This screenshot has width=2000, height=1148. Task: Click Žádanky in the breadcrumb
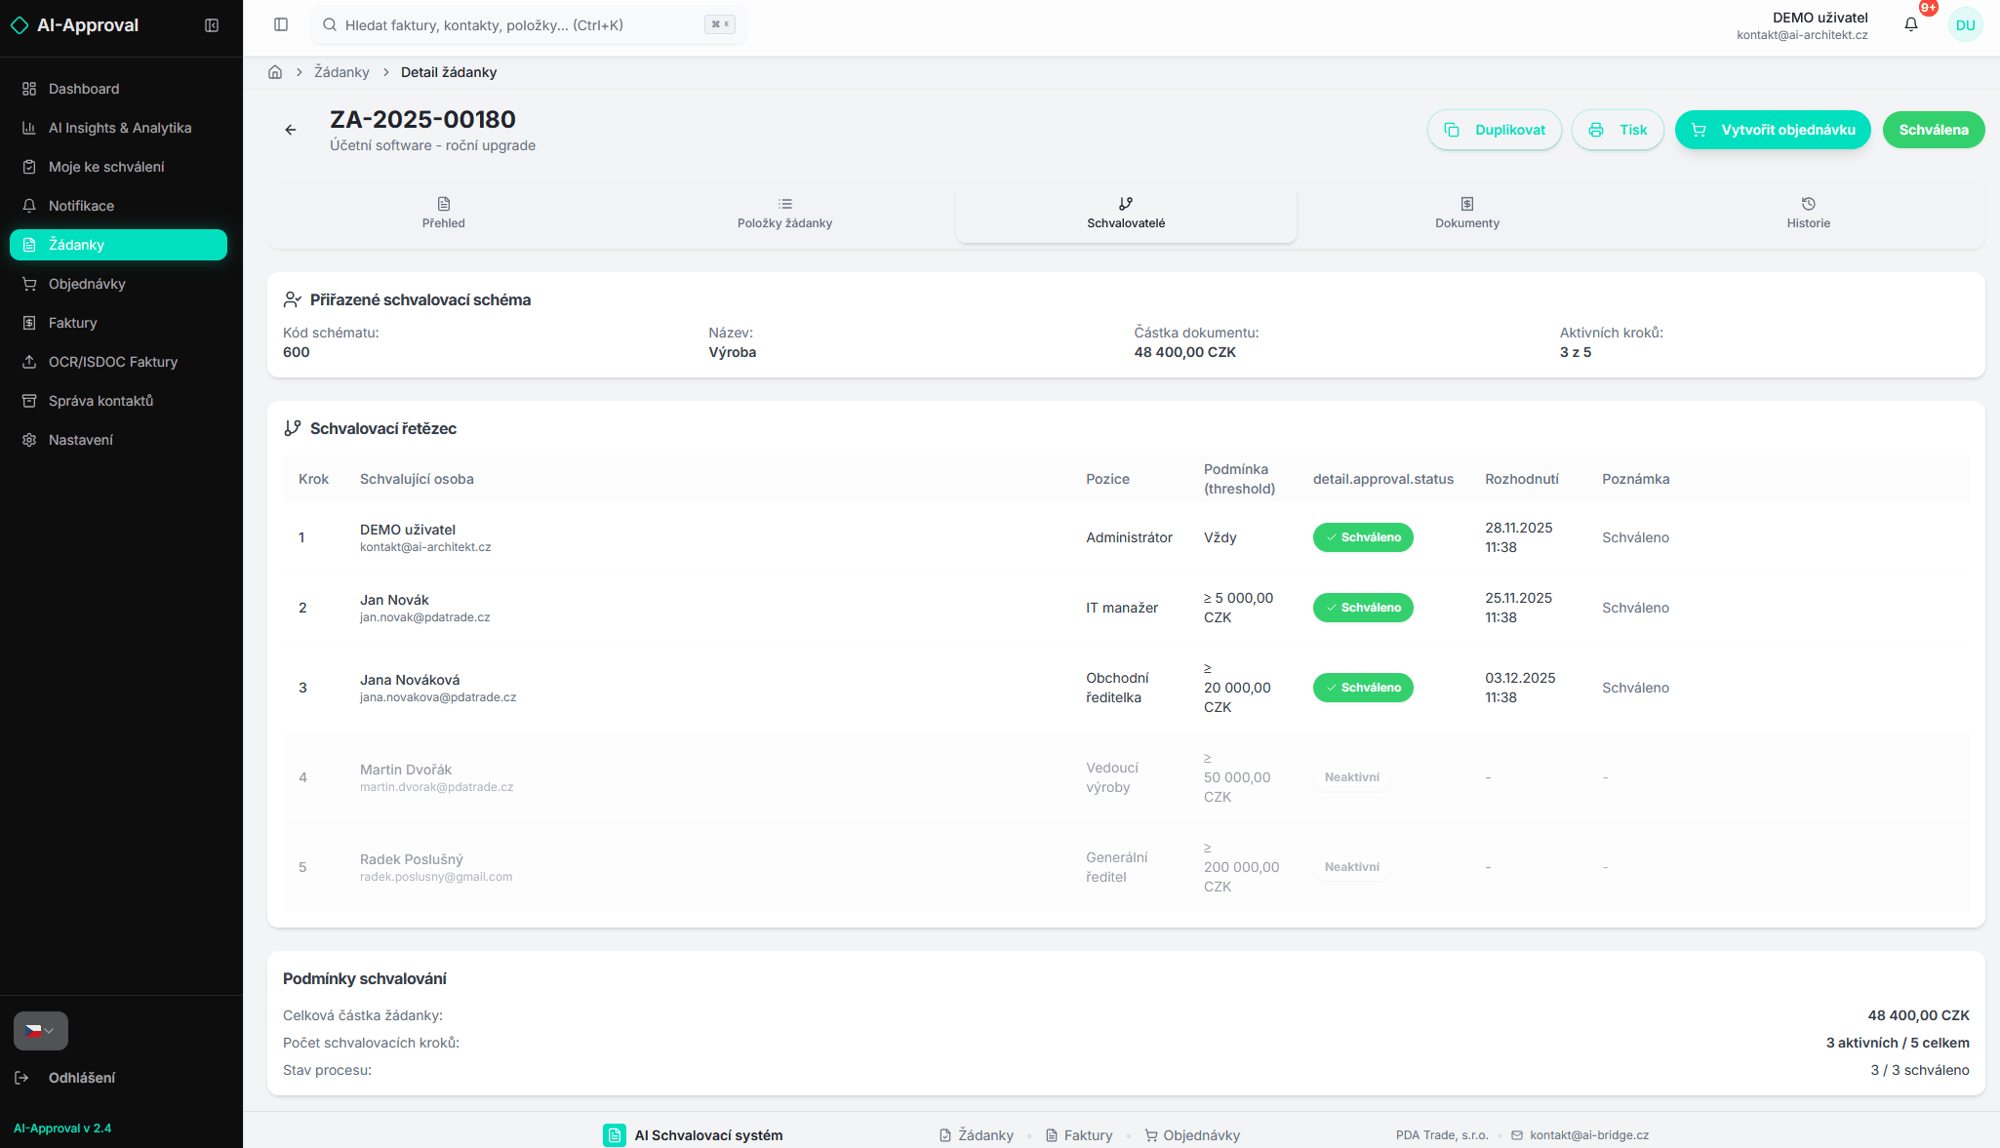341,72
